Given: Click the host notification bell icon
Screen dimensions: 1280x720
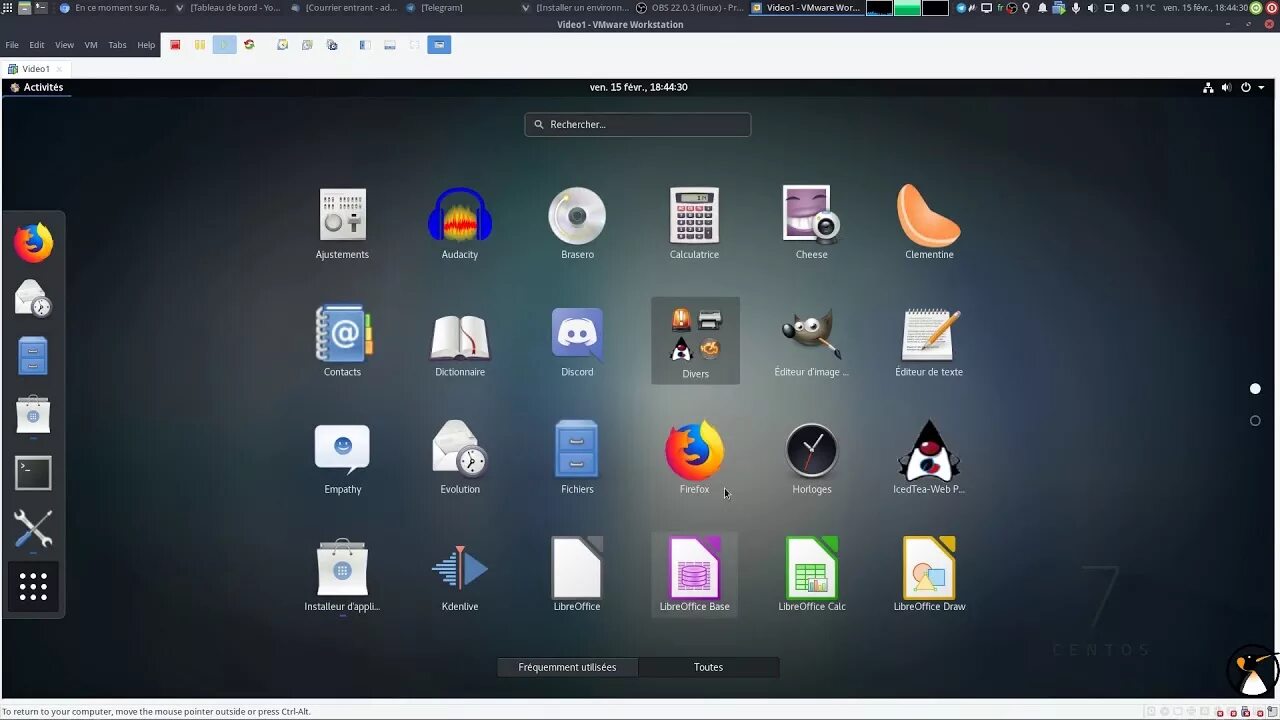Looking at the screenshot, I should [1042, 8].
